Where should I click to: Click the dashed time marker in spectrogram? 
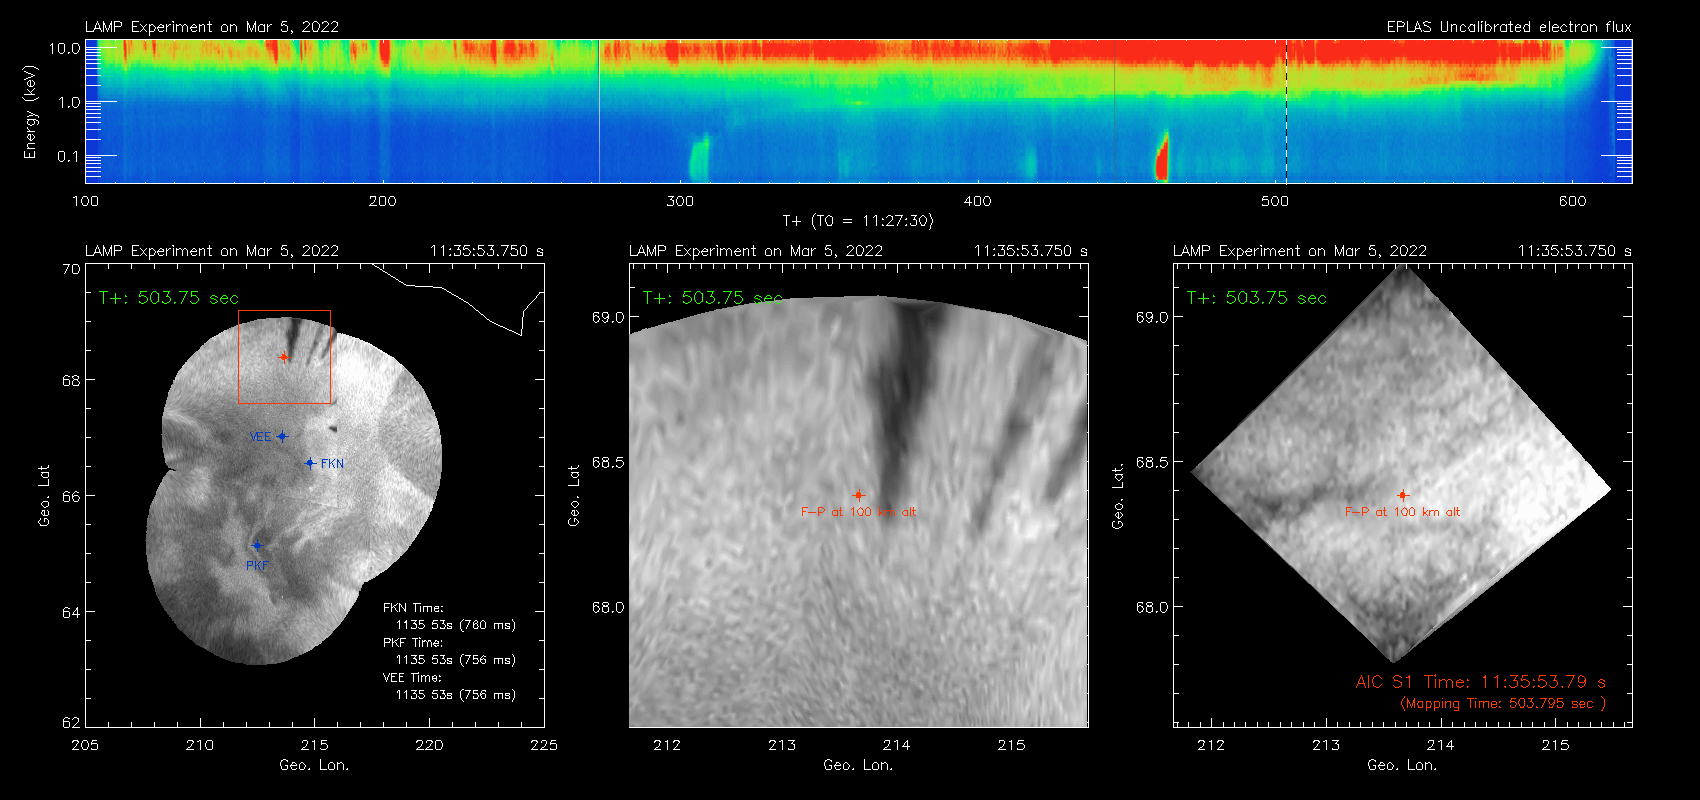[x=1286, y=111]
